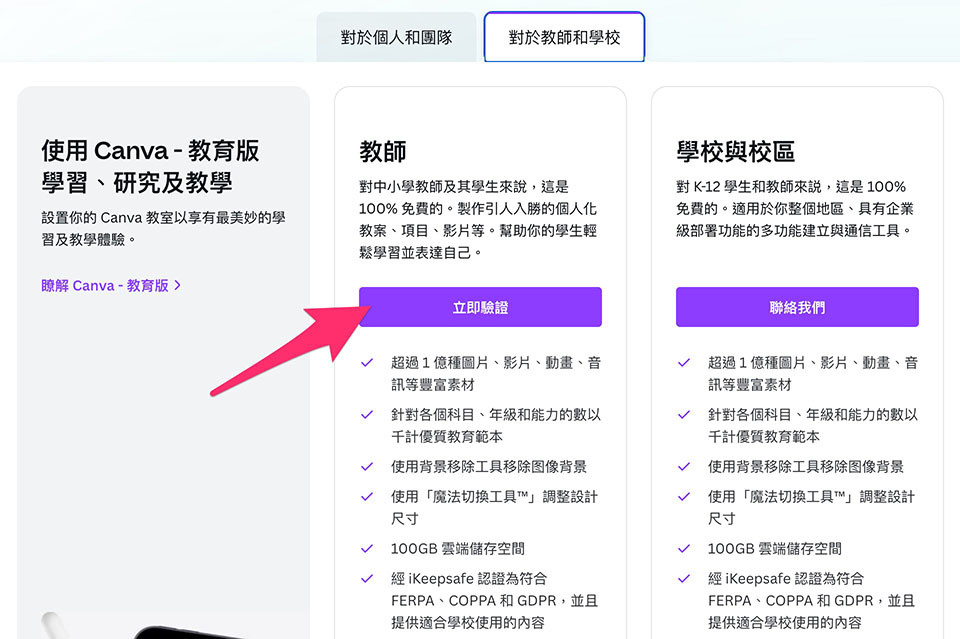960x639 pixels.
Task: Open the 瞭解 Canva - 教育版 link
Action: click(111, 285)
